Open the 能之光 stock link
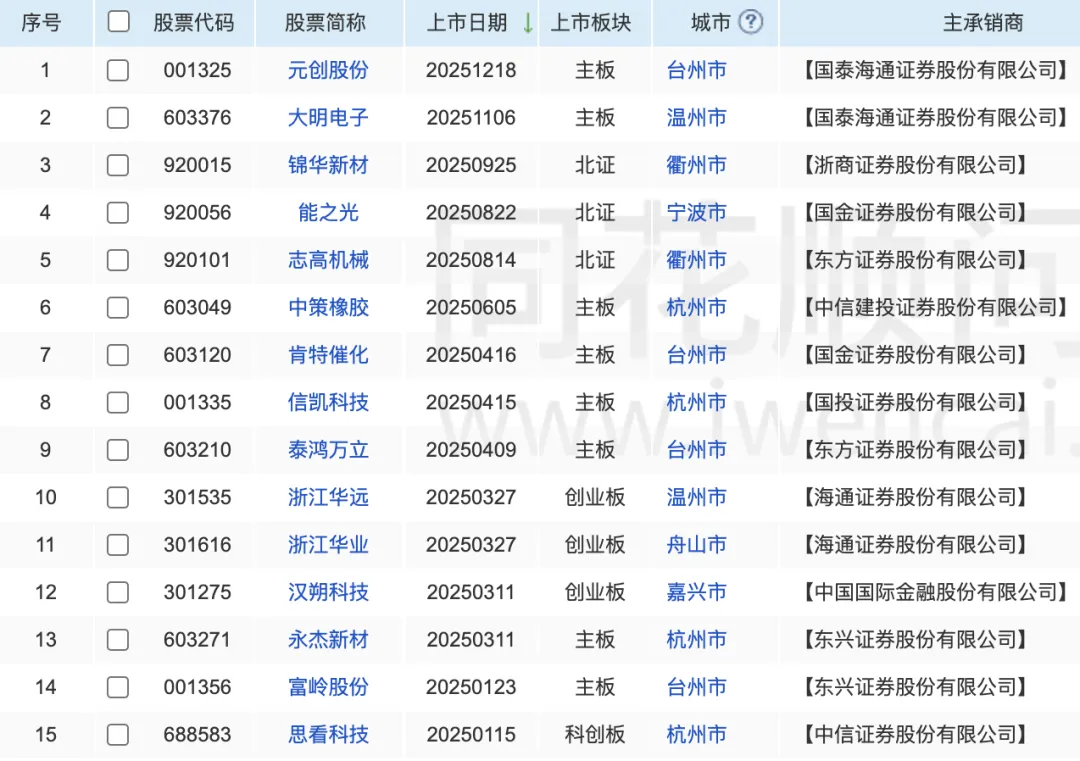This screenshot has height=761, width=1080. (x=328, y=213)
